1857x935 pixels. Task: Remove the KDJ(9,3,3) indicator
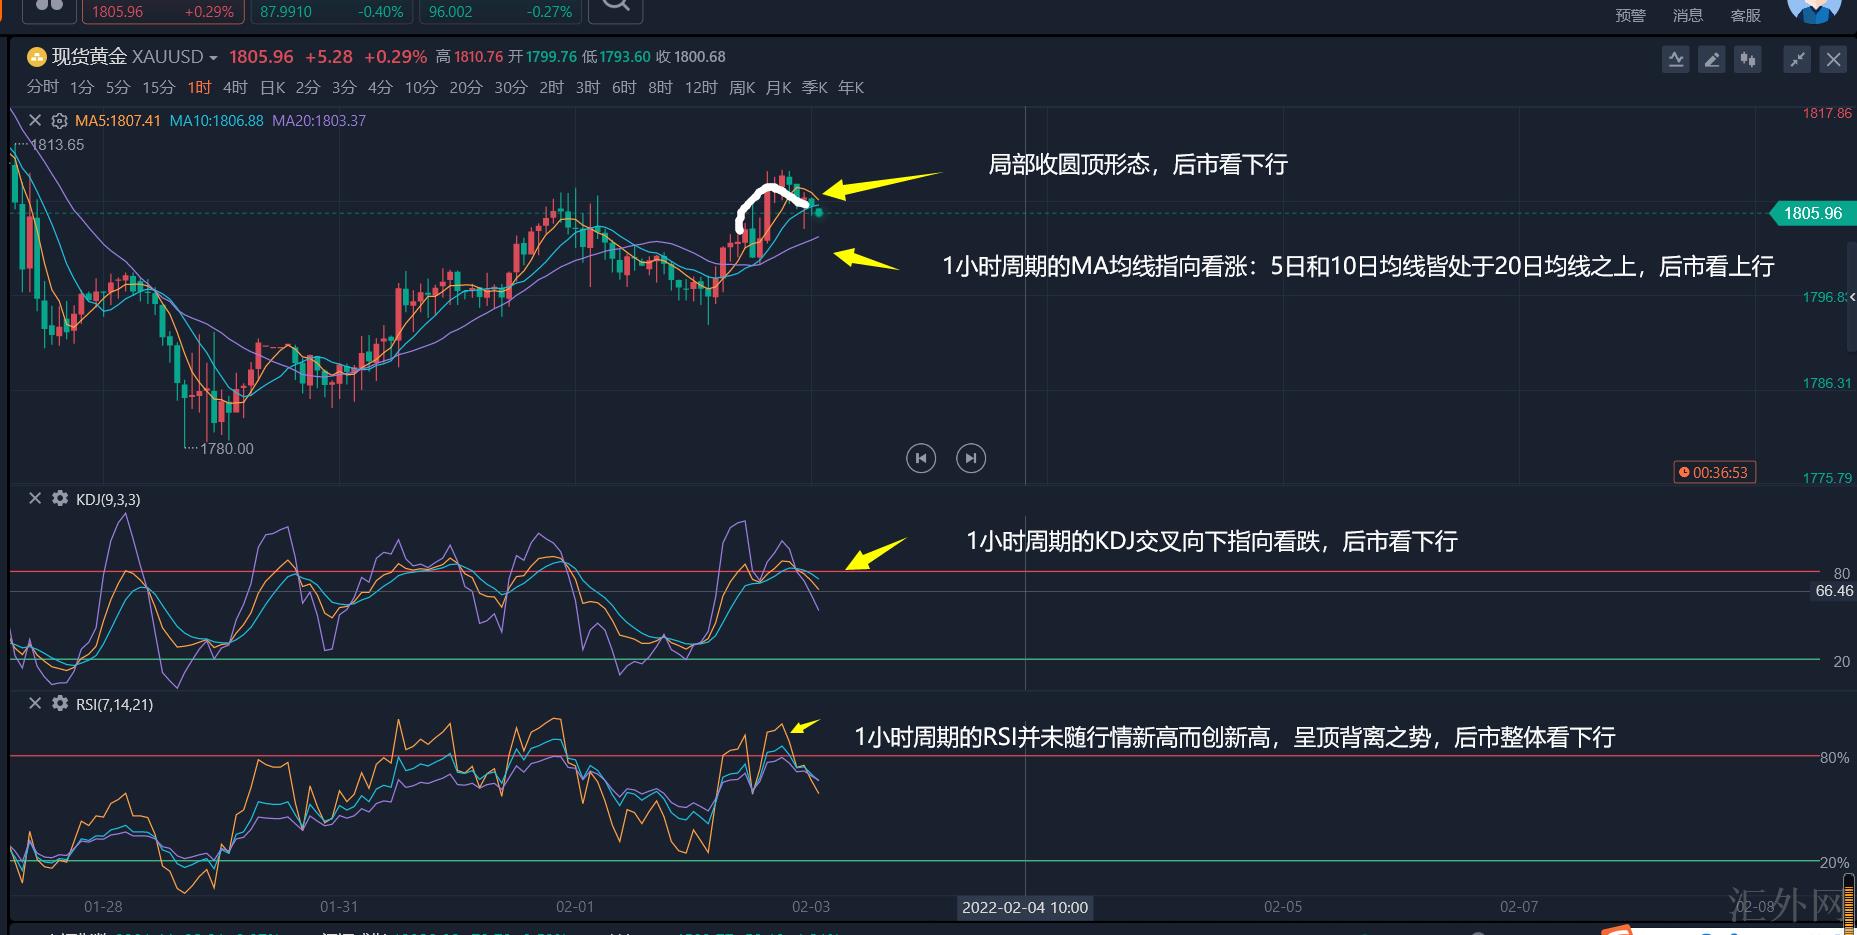pyautogui.click(x=35, y=498)
